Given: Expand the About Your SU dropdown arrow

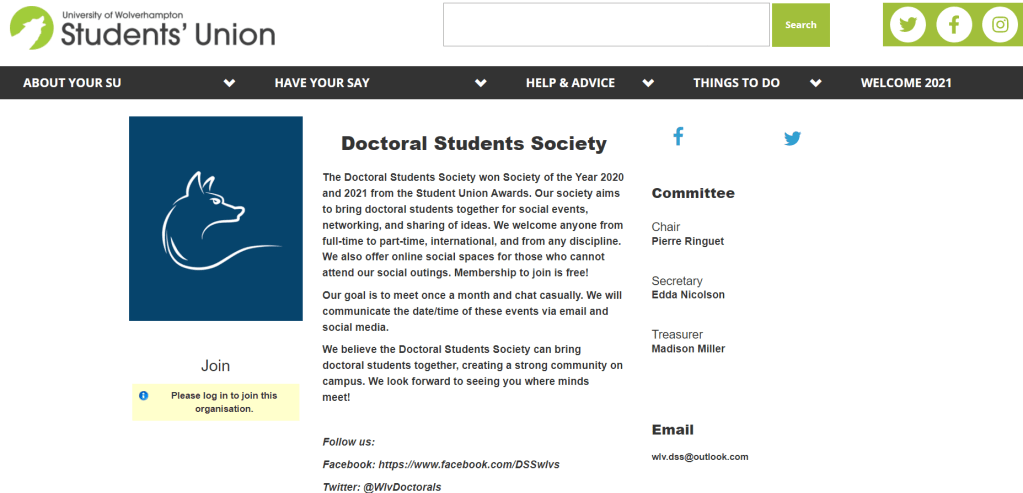Looking at the screenshot, I should (230, 83).
